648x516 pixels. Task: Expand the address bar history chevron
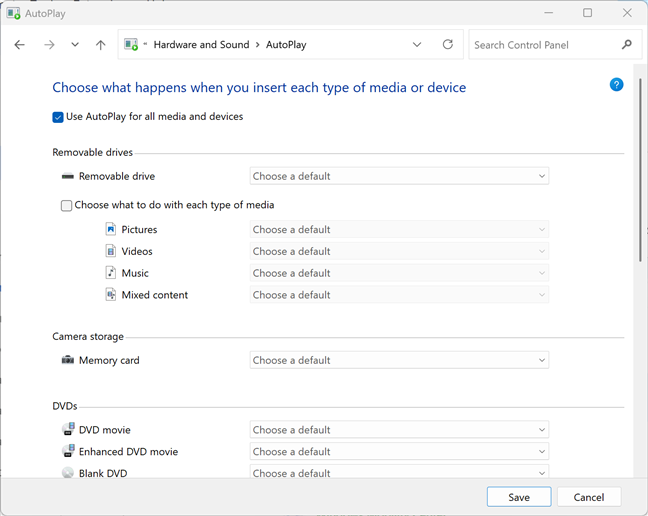(x=417, y=45)
